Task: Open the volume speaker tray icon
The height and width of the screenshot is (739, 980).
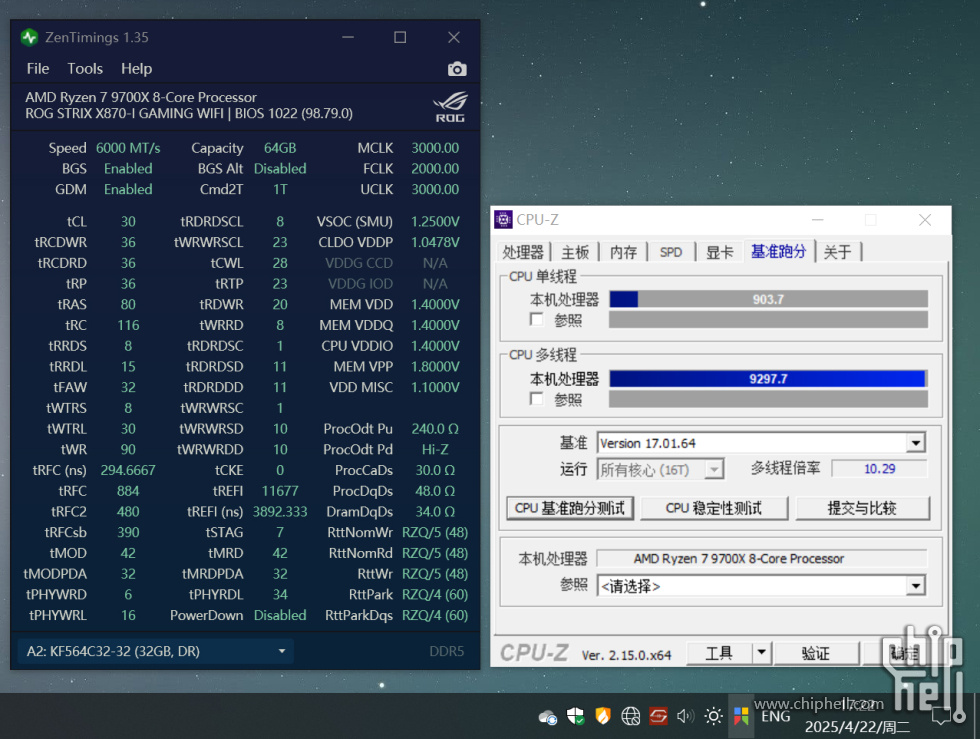Action: coord(685,716)
